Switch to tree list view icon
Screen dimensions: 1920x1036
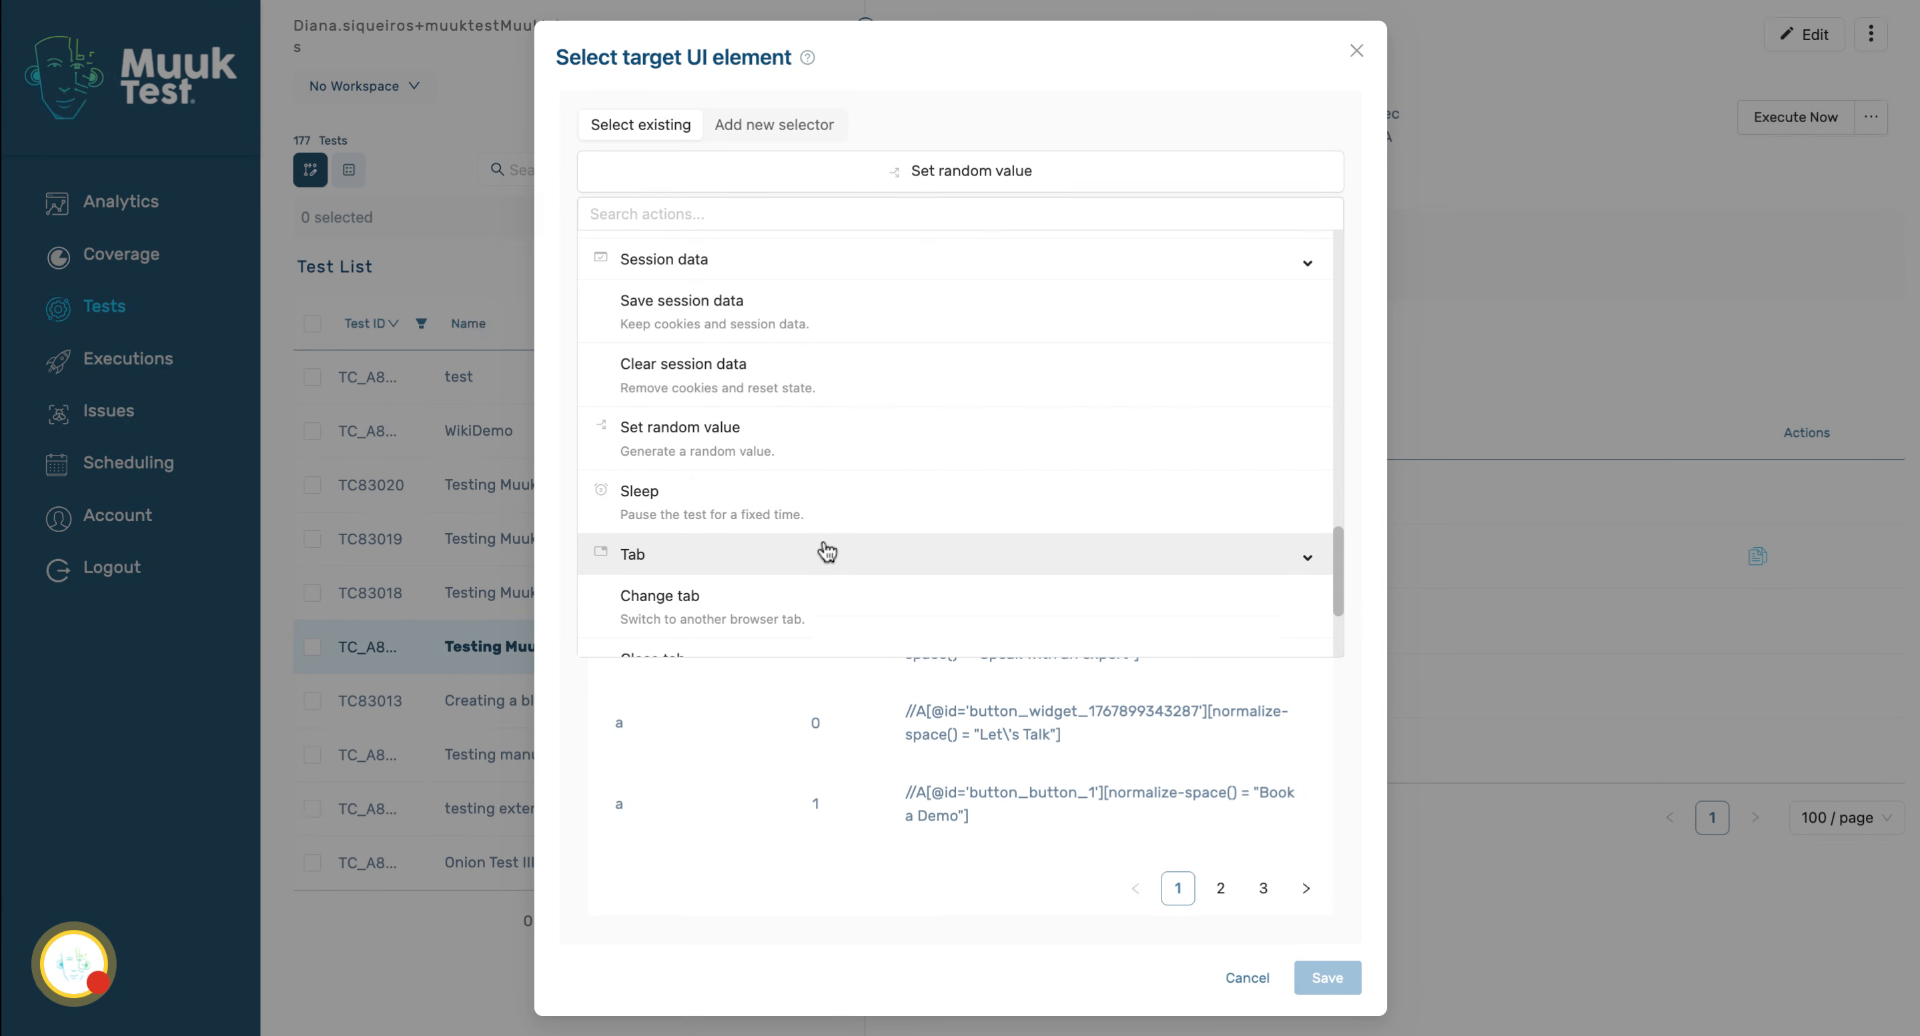coord(310,170)
